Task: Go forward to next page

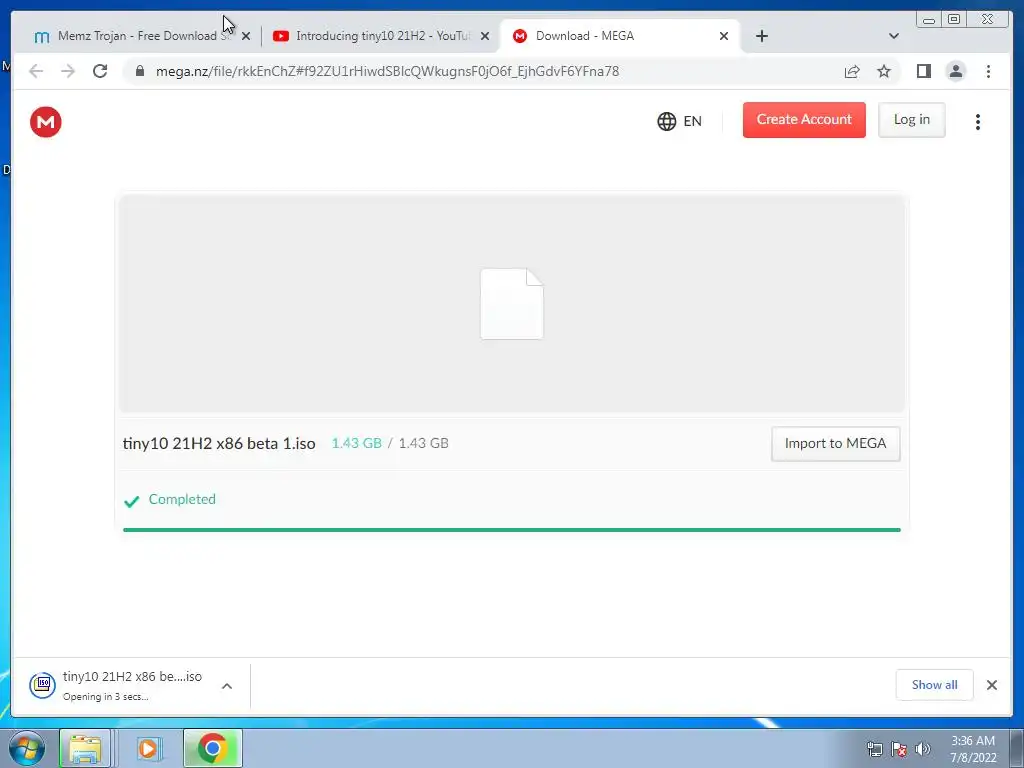Action: point(68,71)
